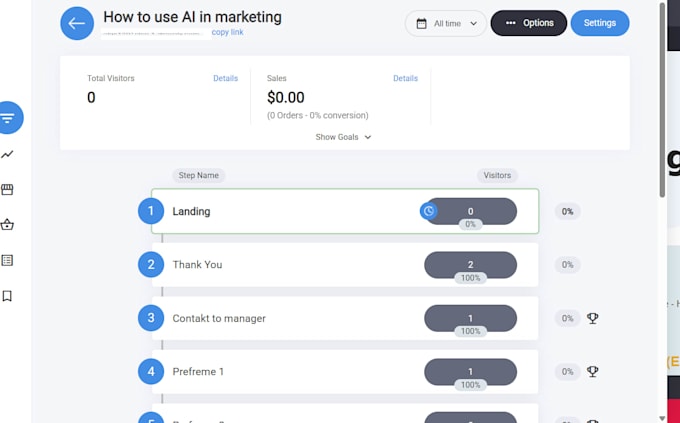Open Total Visitors Details link
Image resolution: width=680 pixels, height=423 pixels.
click(x=226, y=78)
